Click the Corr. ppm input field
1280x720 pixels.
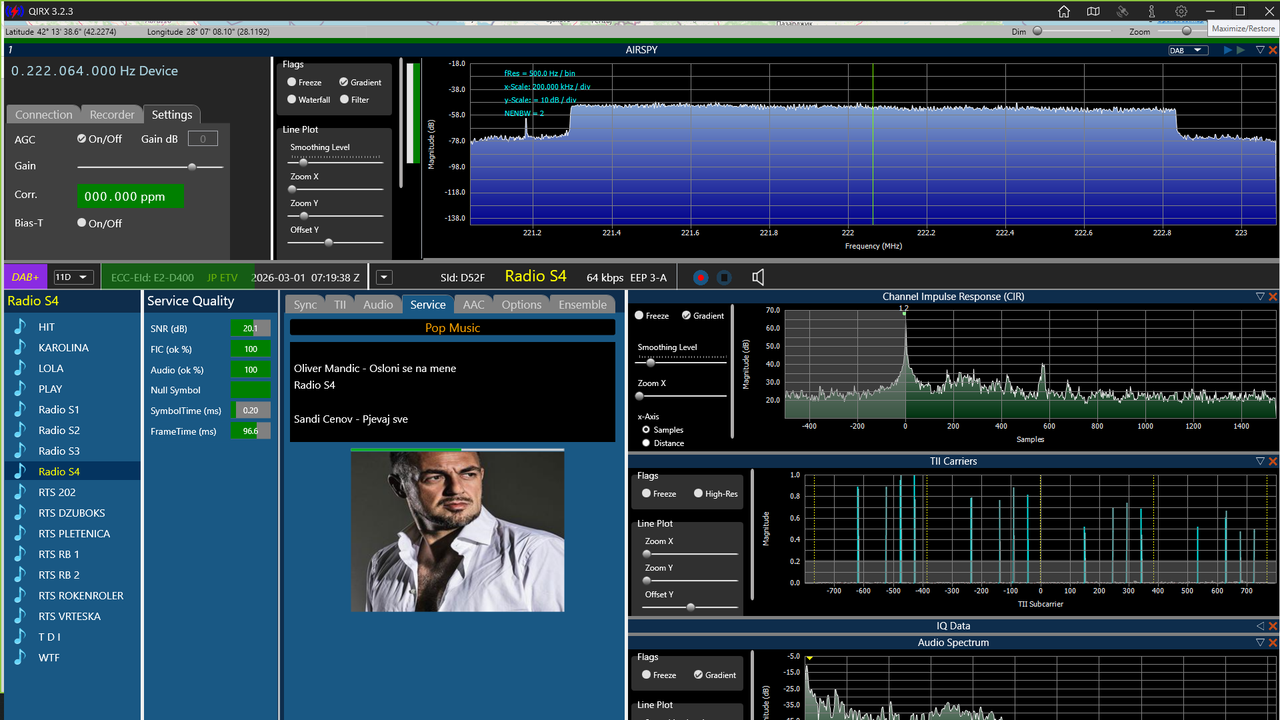coord(131,196)
